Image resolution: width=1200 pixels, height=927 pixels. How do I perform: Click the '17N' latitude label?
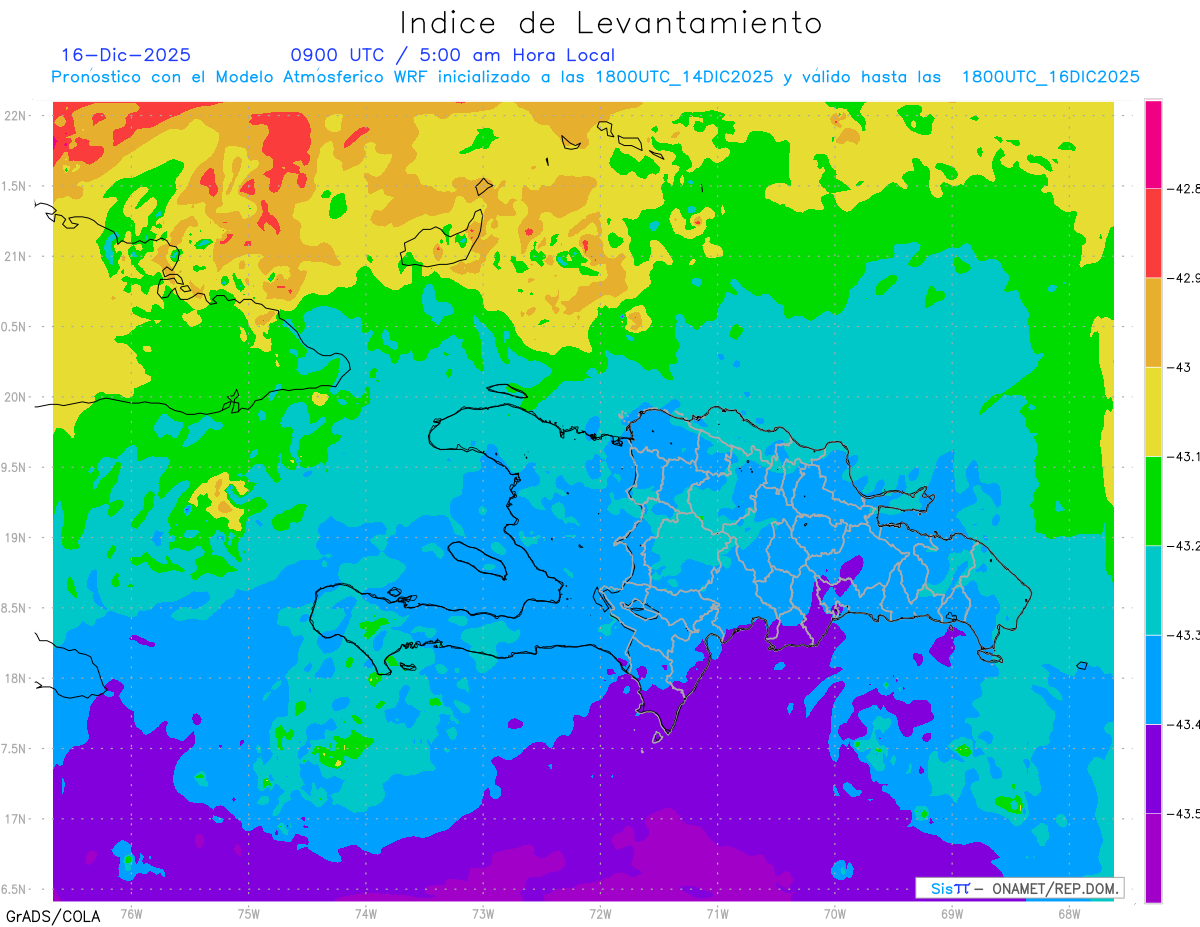tap(17, 819)
